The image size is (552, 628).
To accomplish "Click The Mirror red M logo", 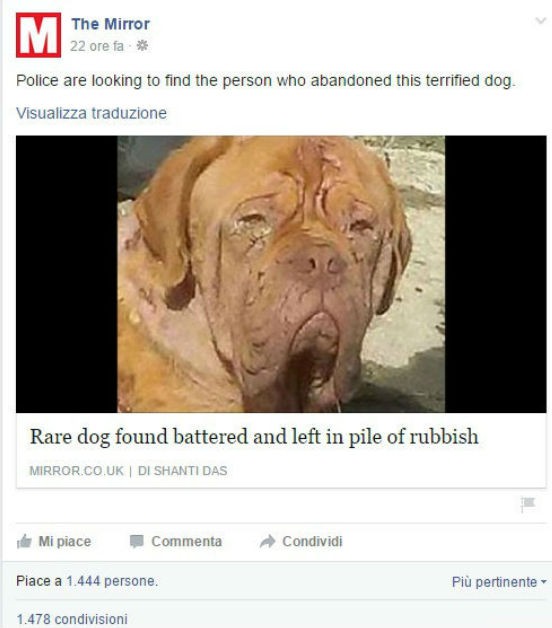I will 38,35.
